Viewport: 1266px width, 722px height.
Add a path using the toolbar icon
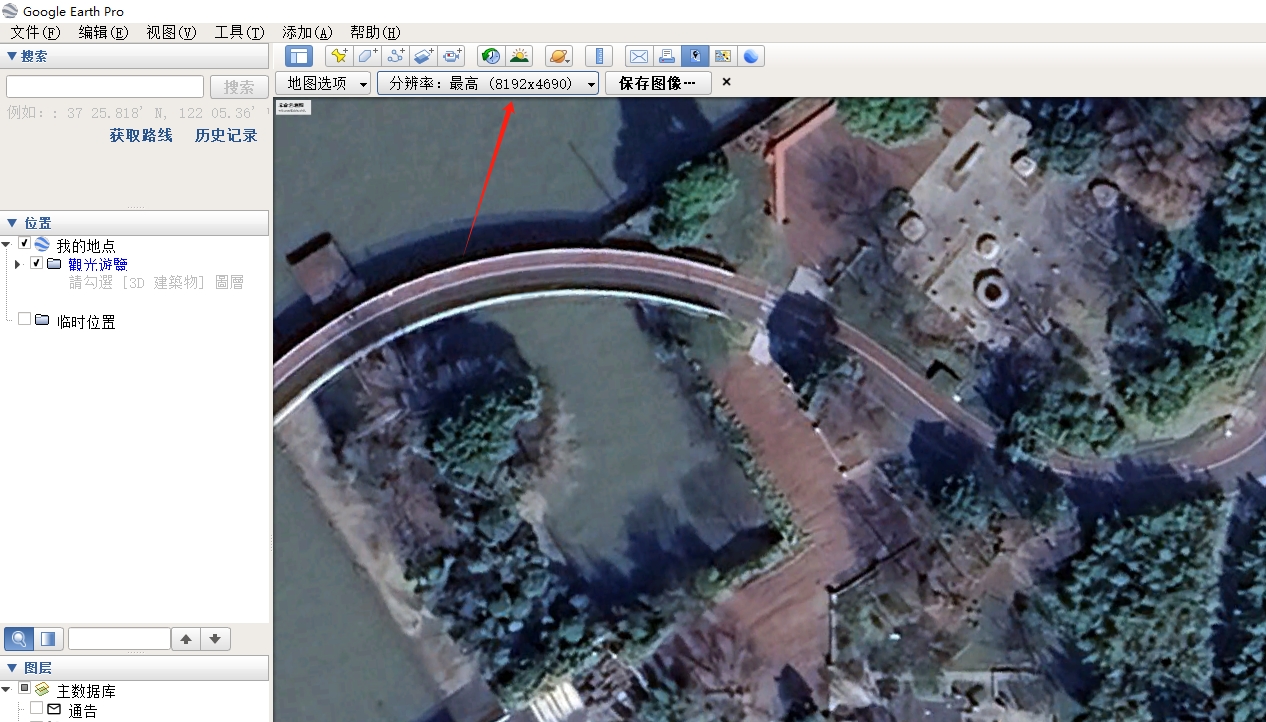(x=395, y=56)
